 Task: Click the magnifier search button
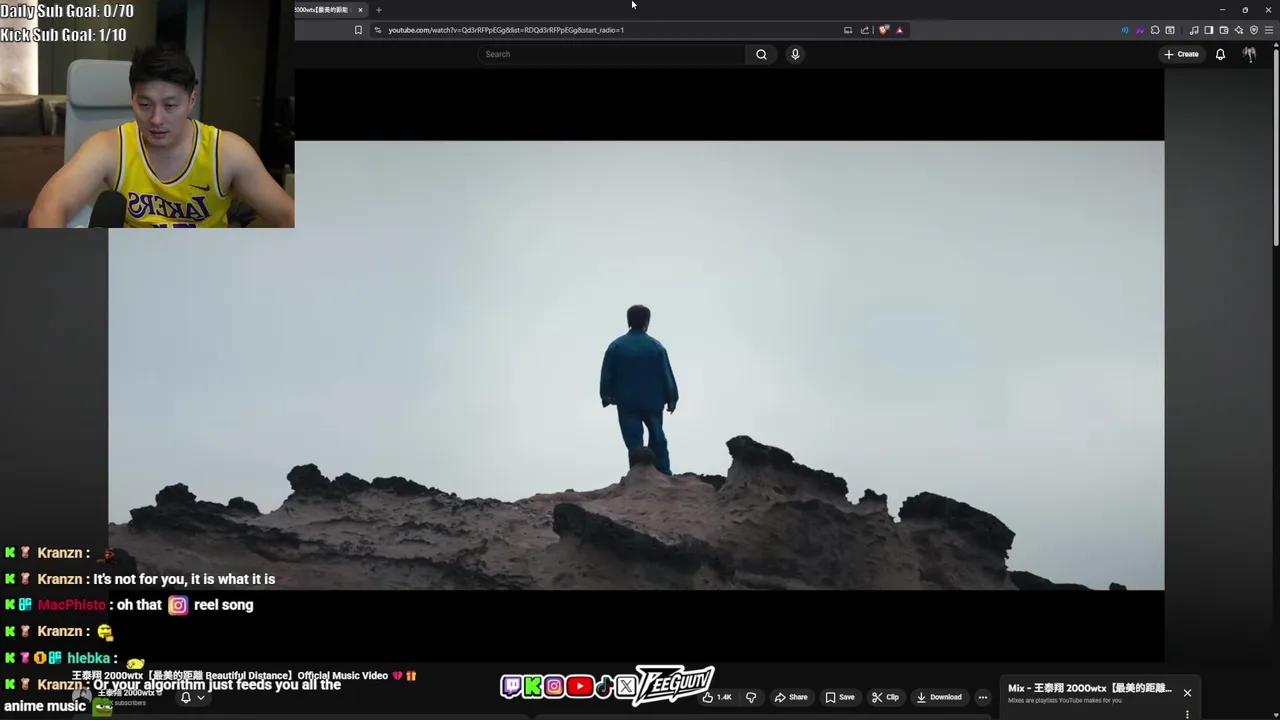click(x=761, y=54)
